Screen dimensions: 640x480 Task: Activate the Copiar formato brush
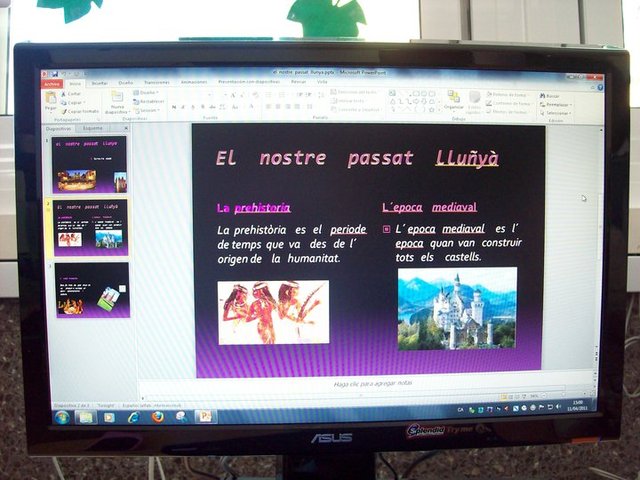80,111
